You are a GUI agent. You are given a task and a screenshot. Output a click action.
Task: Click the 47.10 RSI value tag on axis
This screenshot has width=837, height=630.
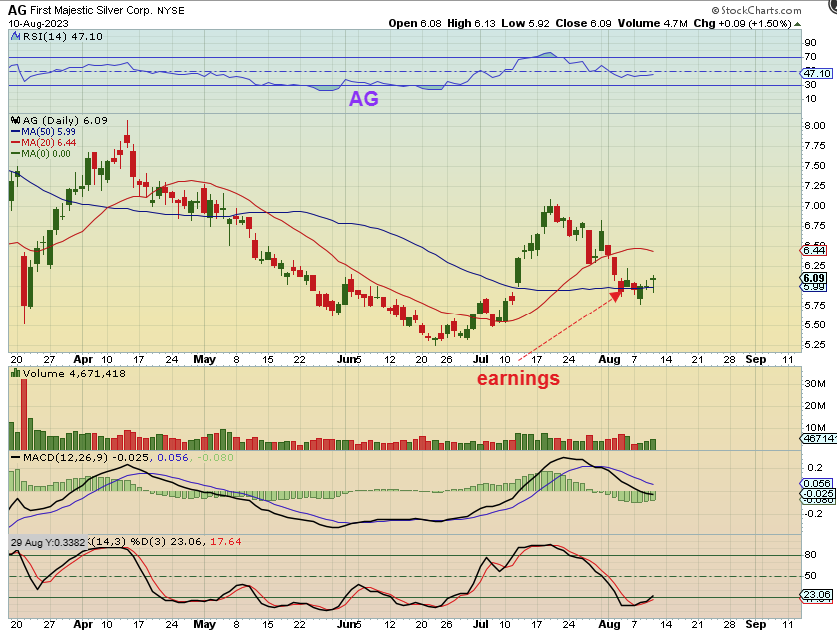click(817, 73)
